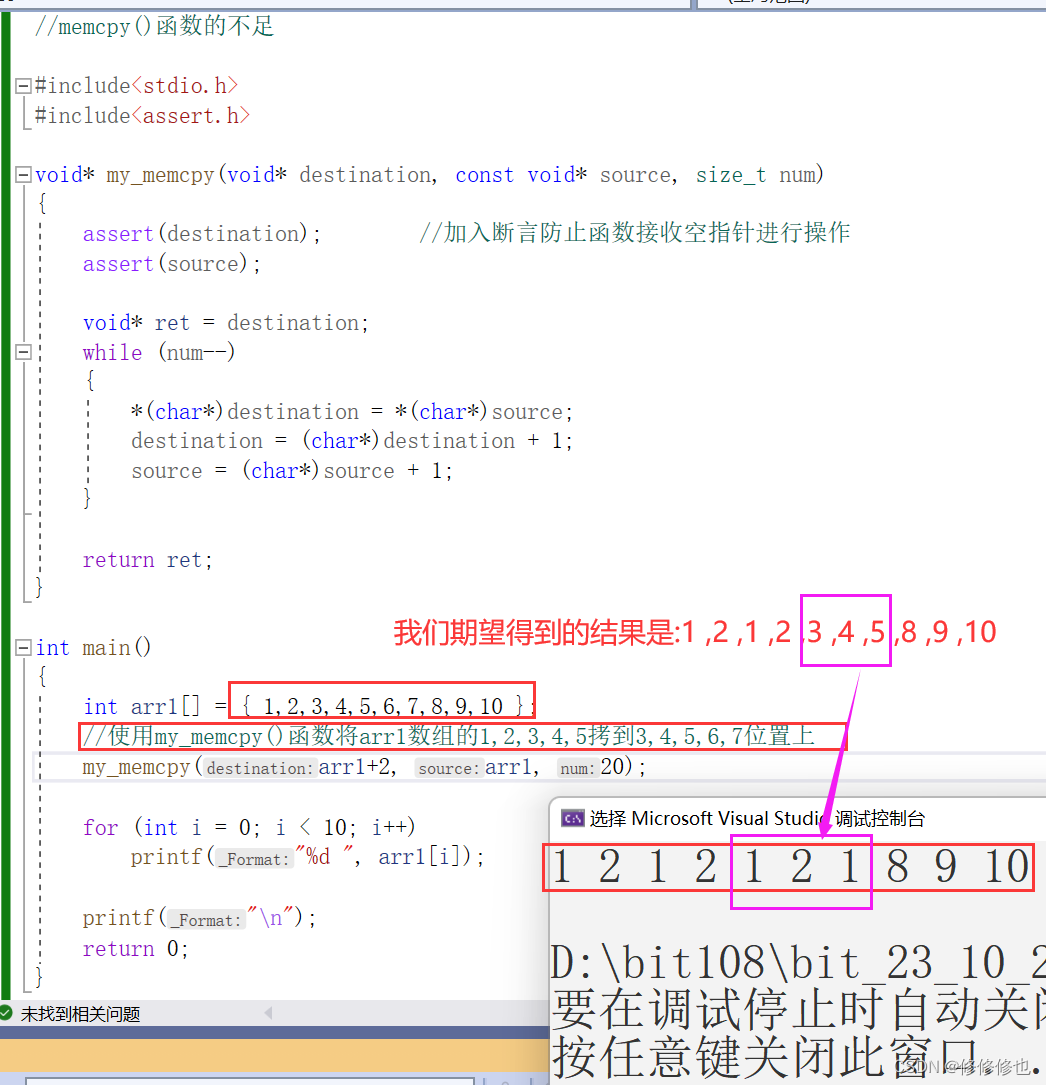Click the green check 'no issues found' icon

[x=6, y=1014]
